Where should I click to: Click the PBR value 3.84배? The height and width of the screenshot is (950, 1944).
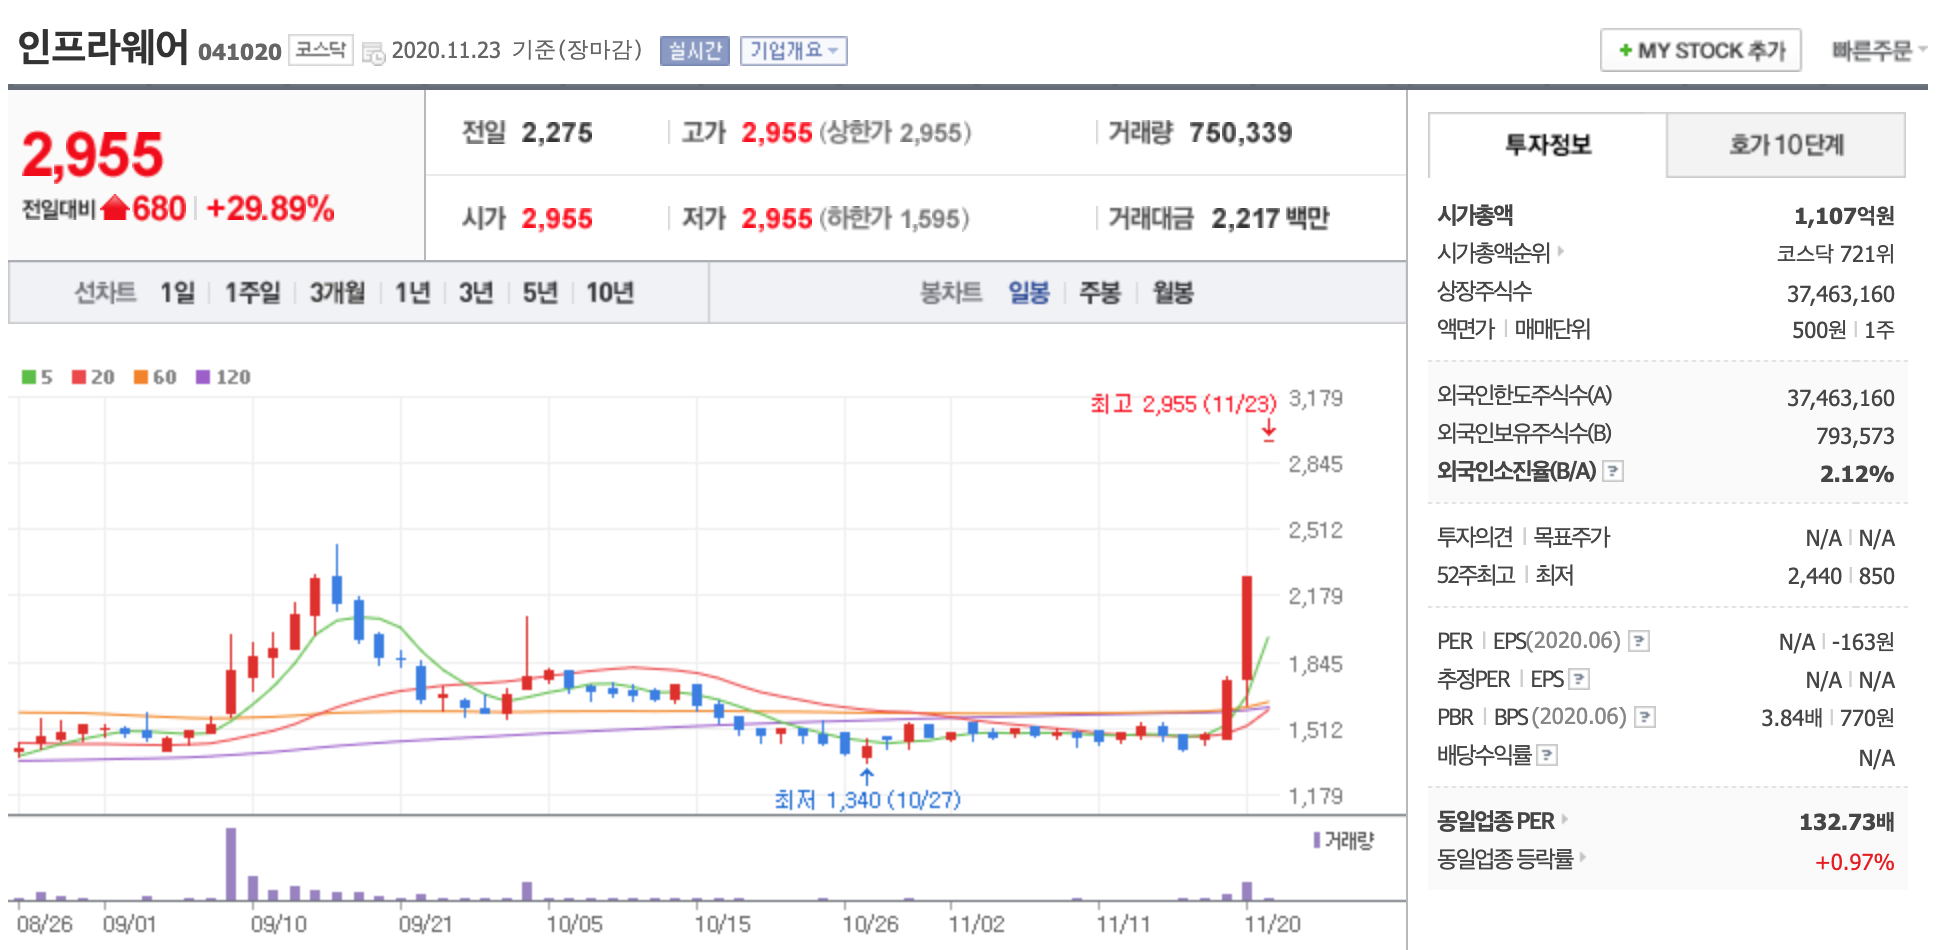pos(1791,718)
